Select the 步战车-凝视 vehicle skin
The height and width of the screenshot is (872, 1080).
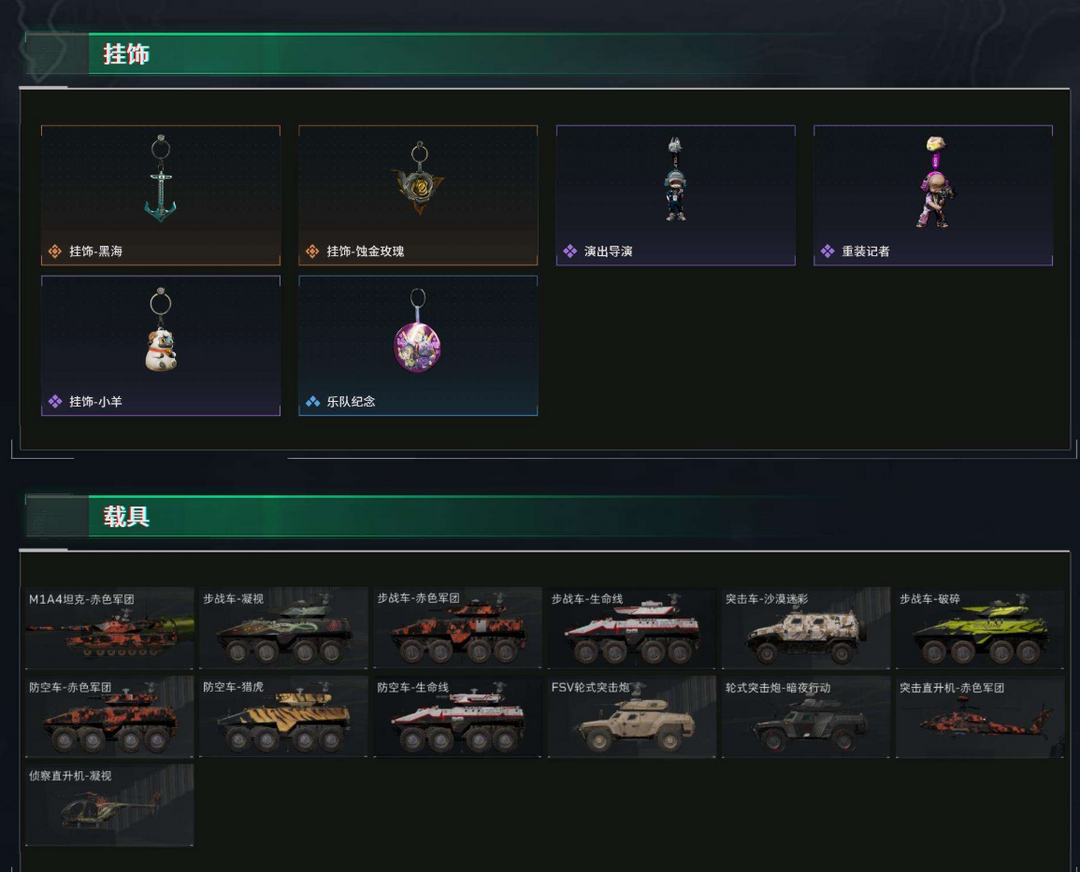[x=284, y=628]
